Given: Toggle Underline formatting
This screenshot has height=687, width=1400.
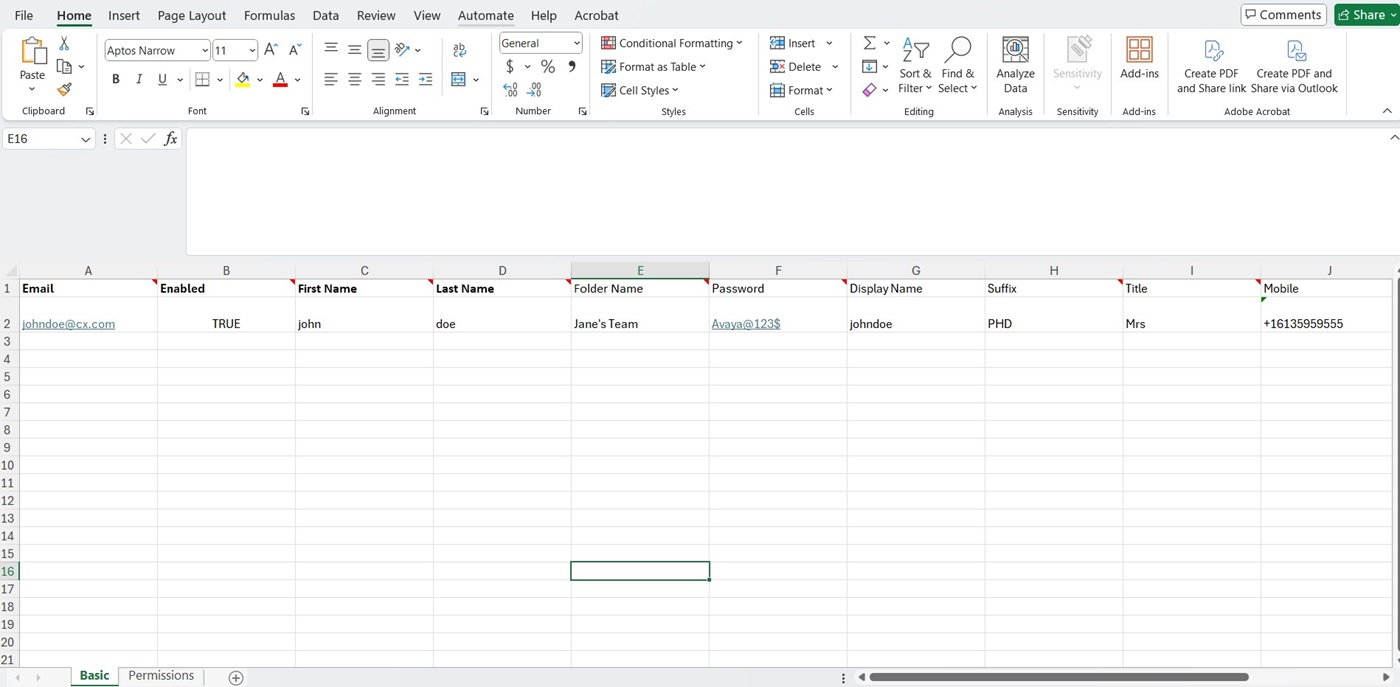Looking at the screenshot, I should pyautogui.click(x=162, y=79).
